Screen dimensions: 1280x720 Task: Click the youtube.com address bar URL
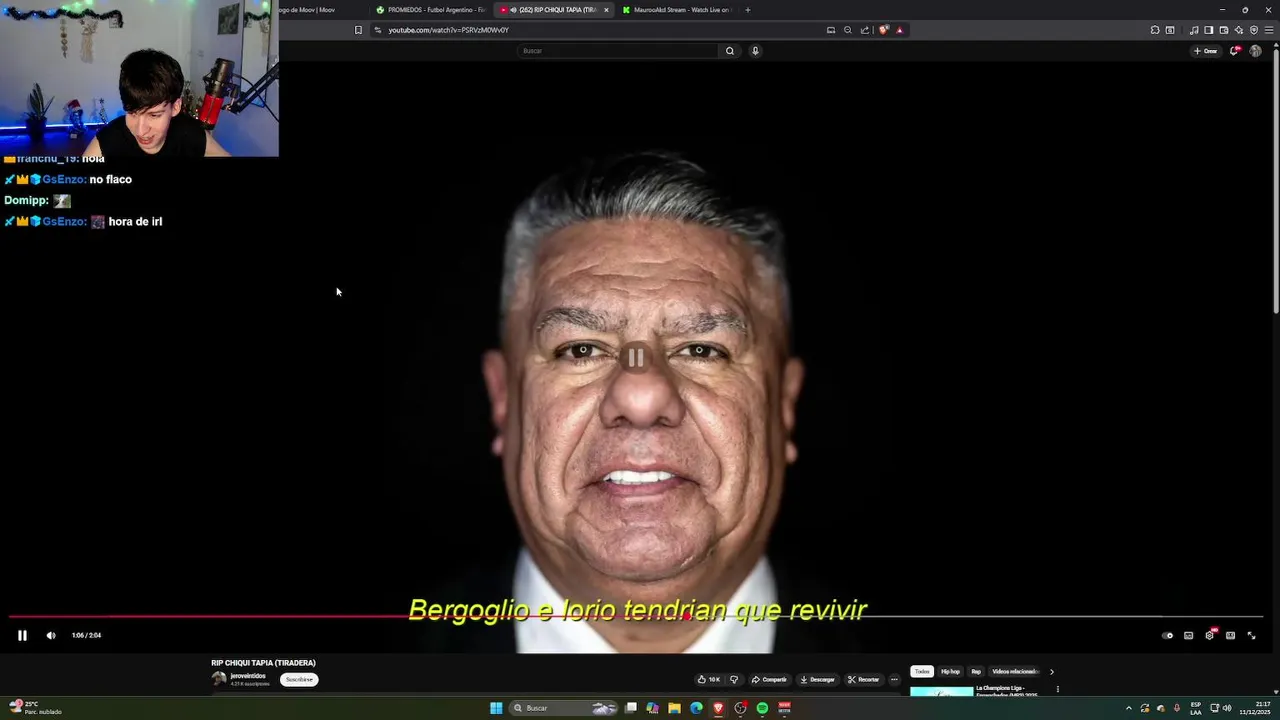click(448, 30)
